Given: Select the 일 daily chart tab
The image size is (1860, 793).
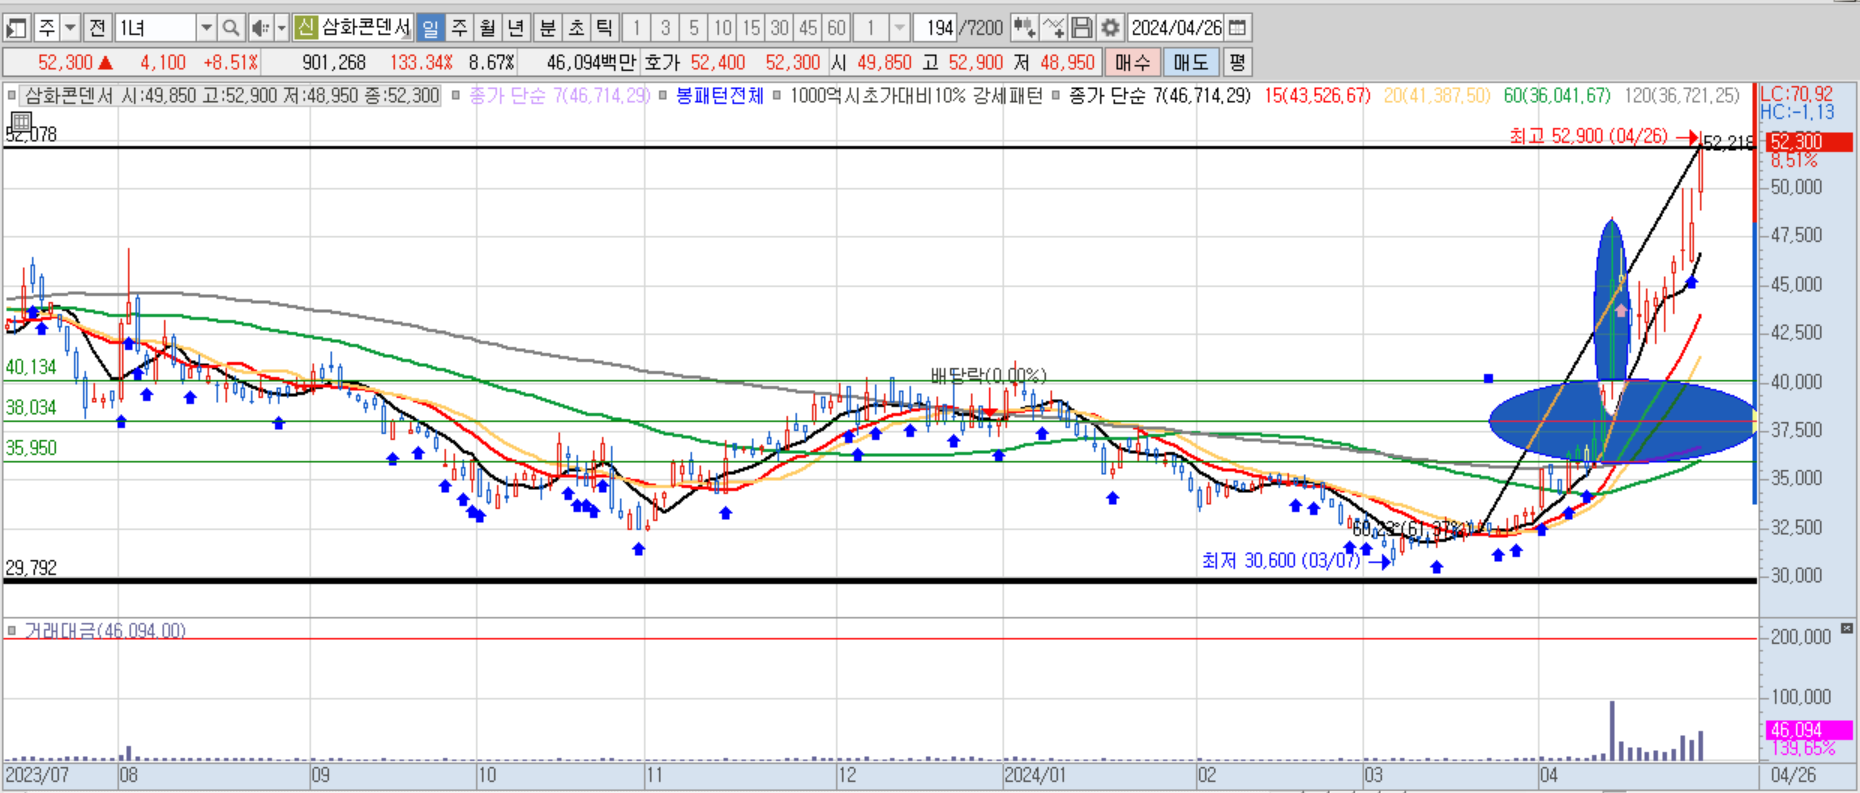Looking at the screenshot, I should coord(430,28).
